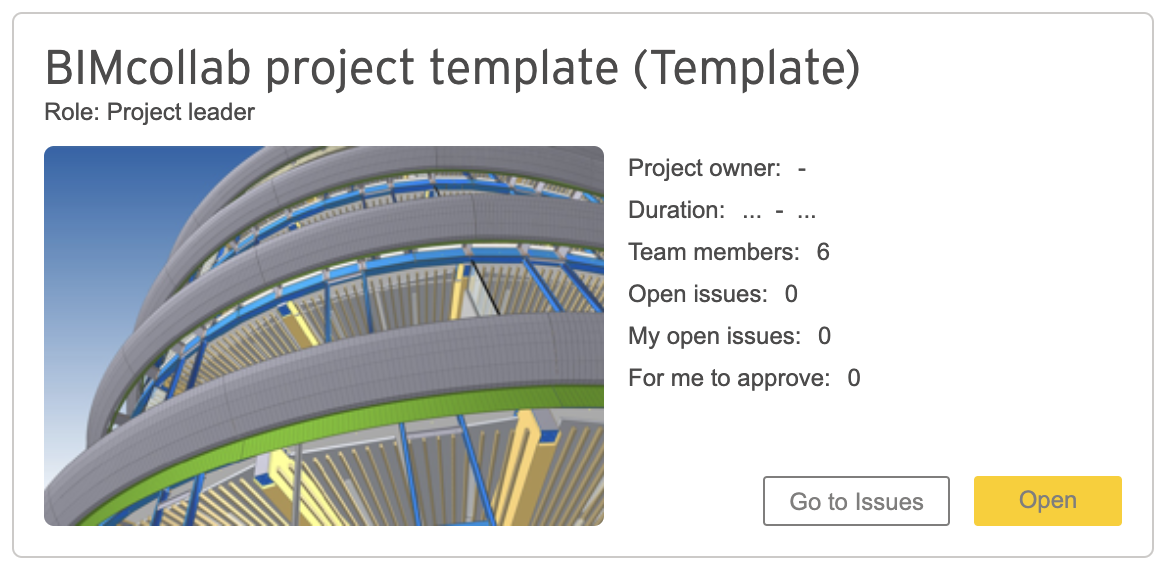Click the Role: Project leader text
Image resolution: width=1168 pixels, height=572 pixels.
[x=150, y=112]
